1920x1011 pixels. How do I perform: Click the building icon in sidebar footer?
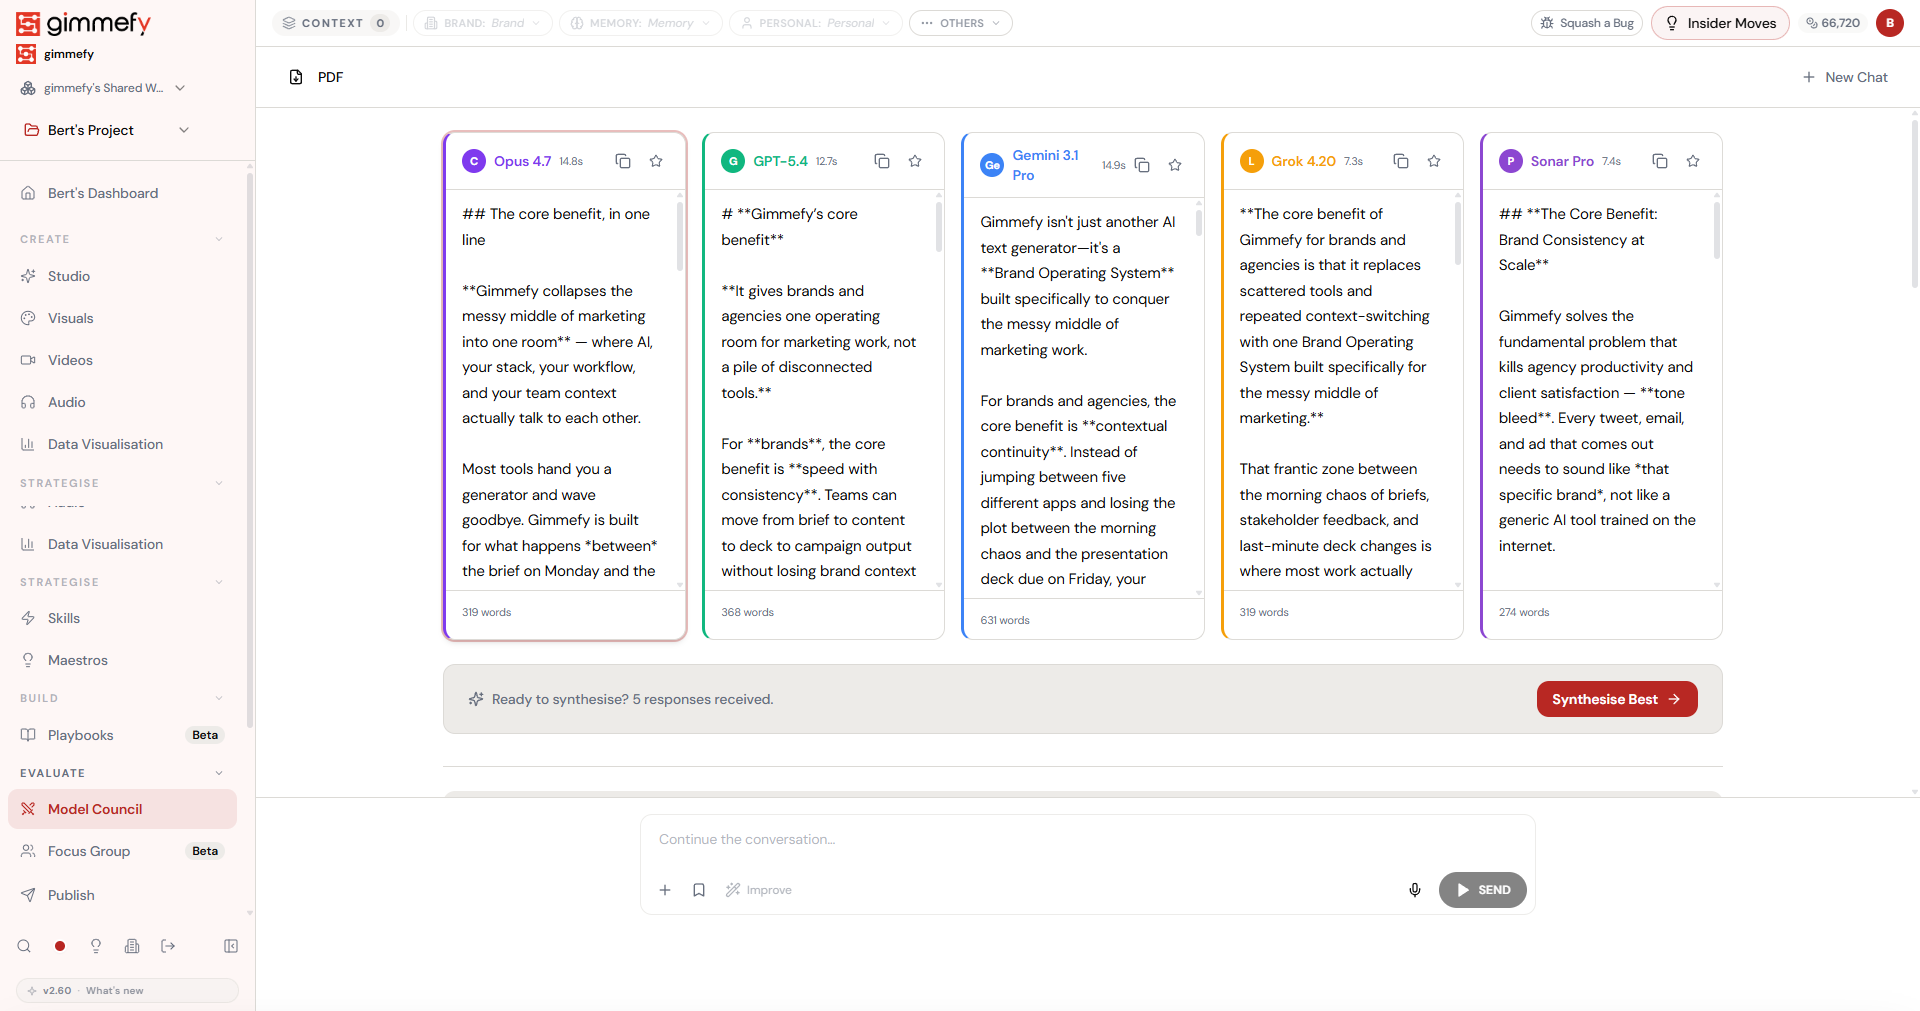[132, 946]
